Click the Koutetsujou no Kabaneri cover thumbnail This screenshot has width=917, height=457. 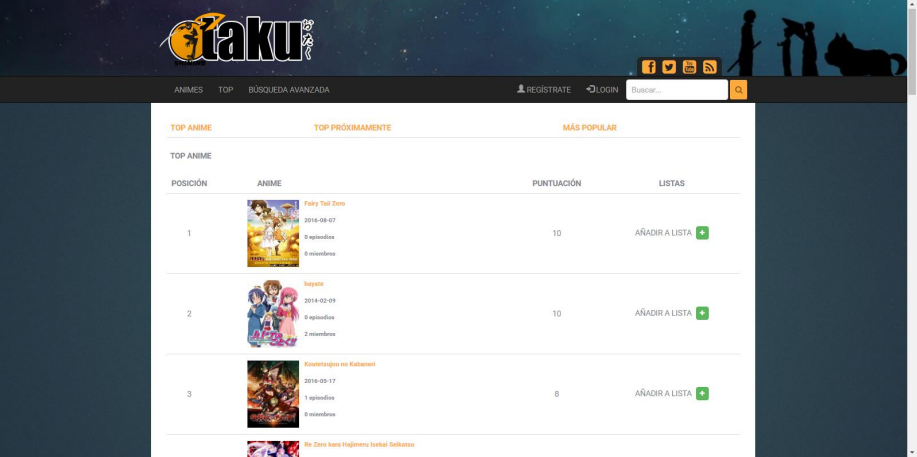coord(273,394)
